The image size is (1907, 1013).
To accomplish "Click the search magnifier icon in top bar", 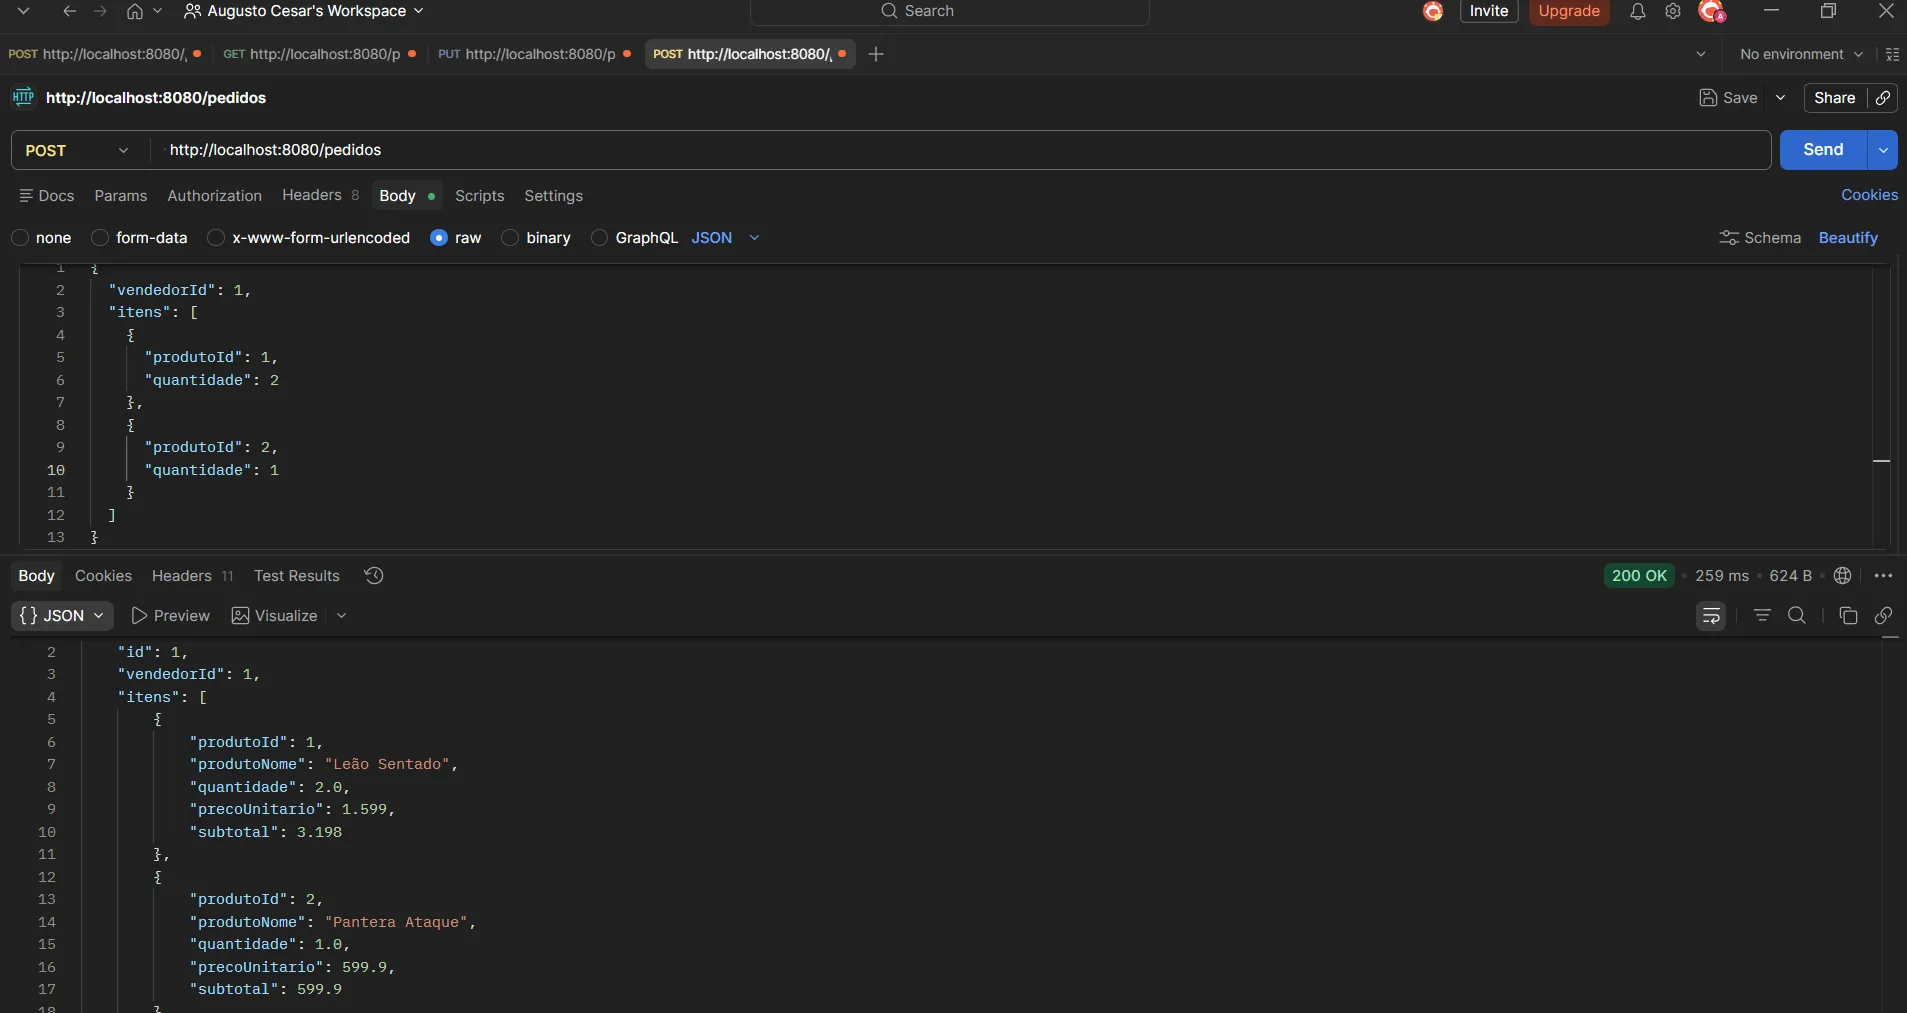I will pyautogui.click(x=889, y=11).
